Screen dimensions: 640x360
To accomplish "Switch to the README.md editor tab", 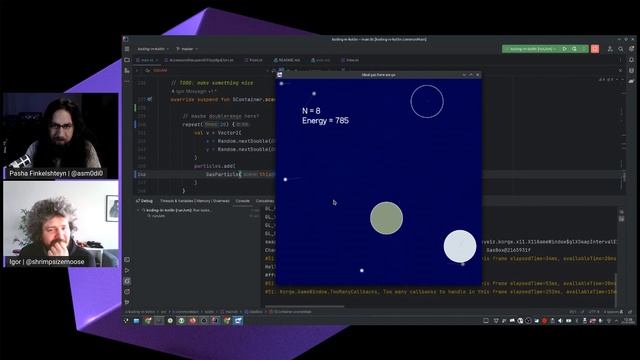I will pos(287,60).
